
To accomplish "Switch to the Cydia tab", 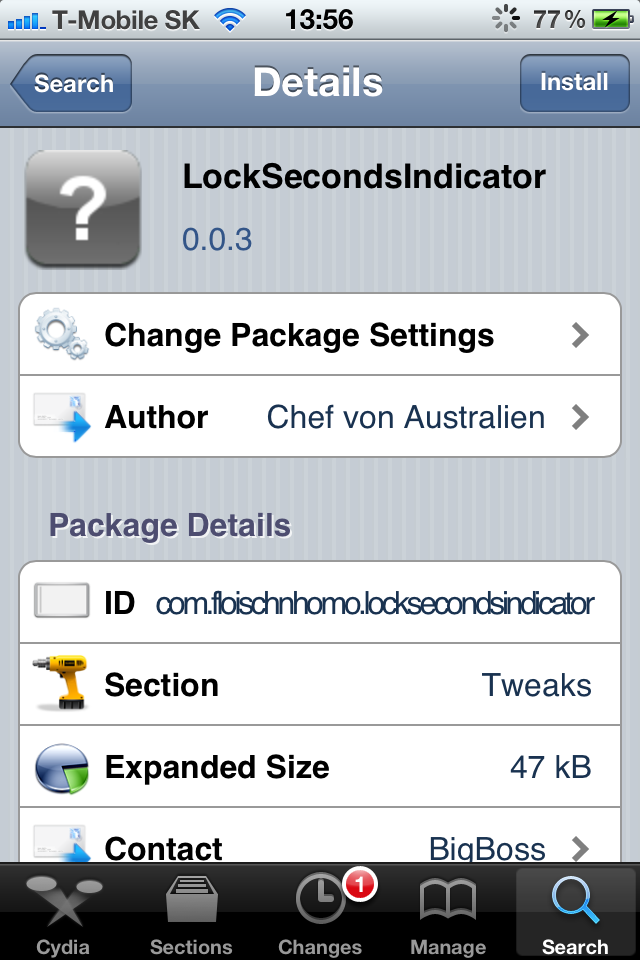I will tap(63, 912).
